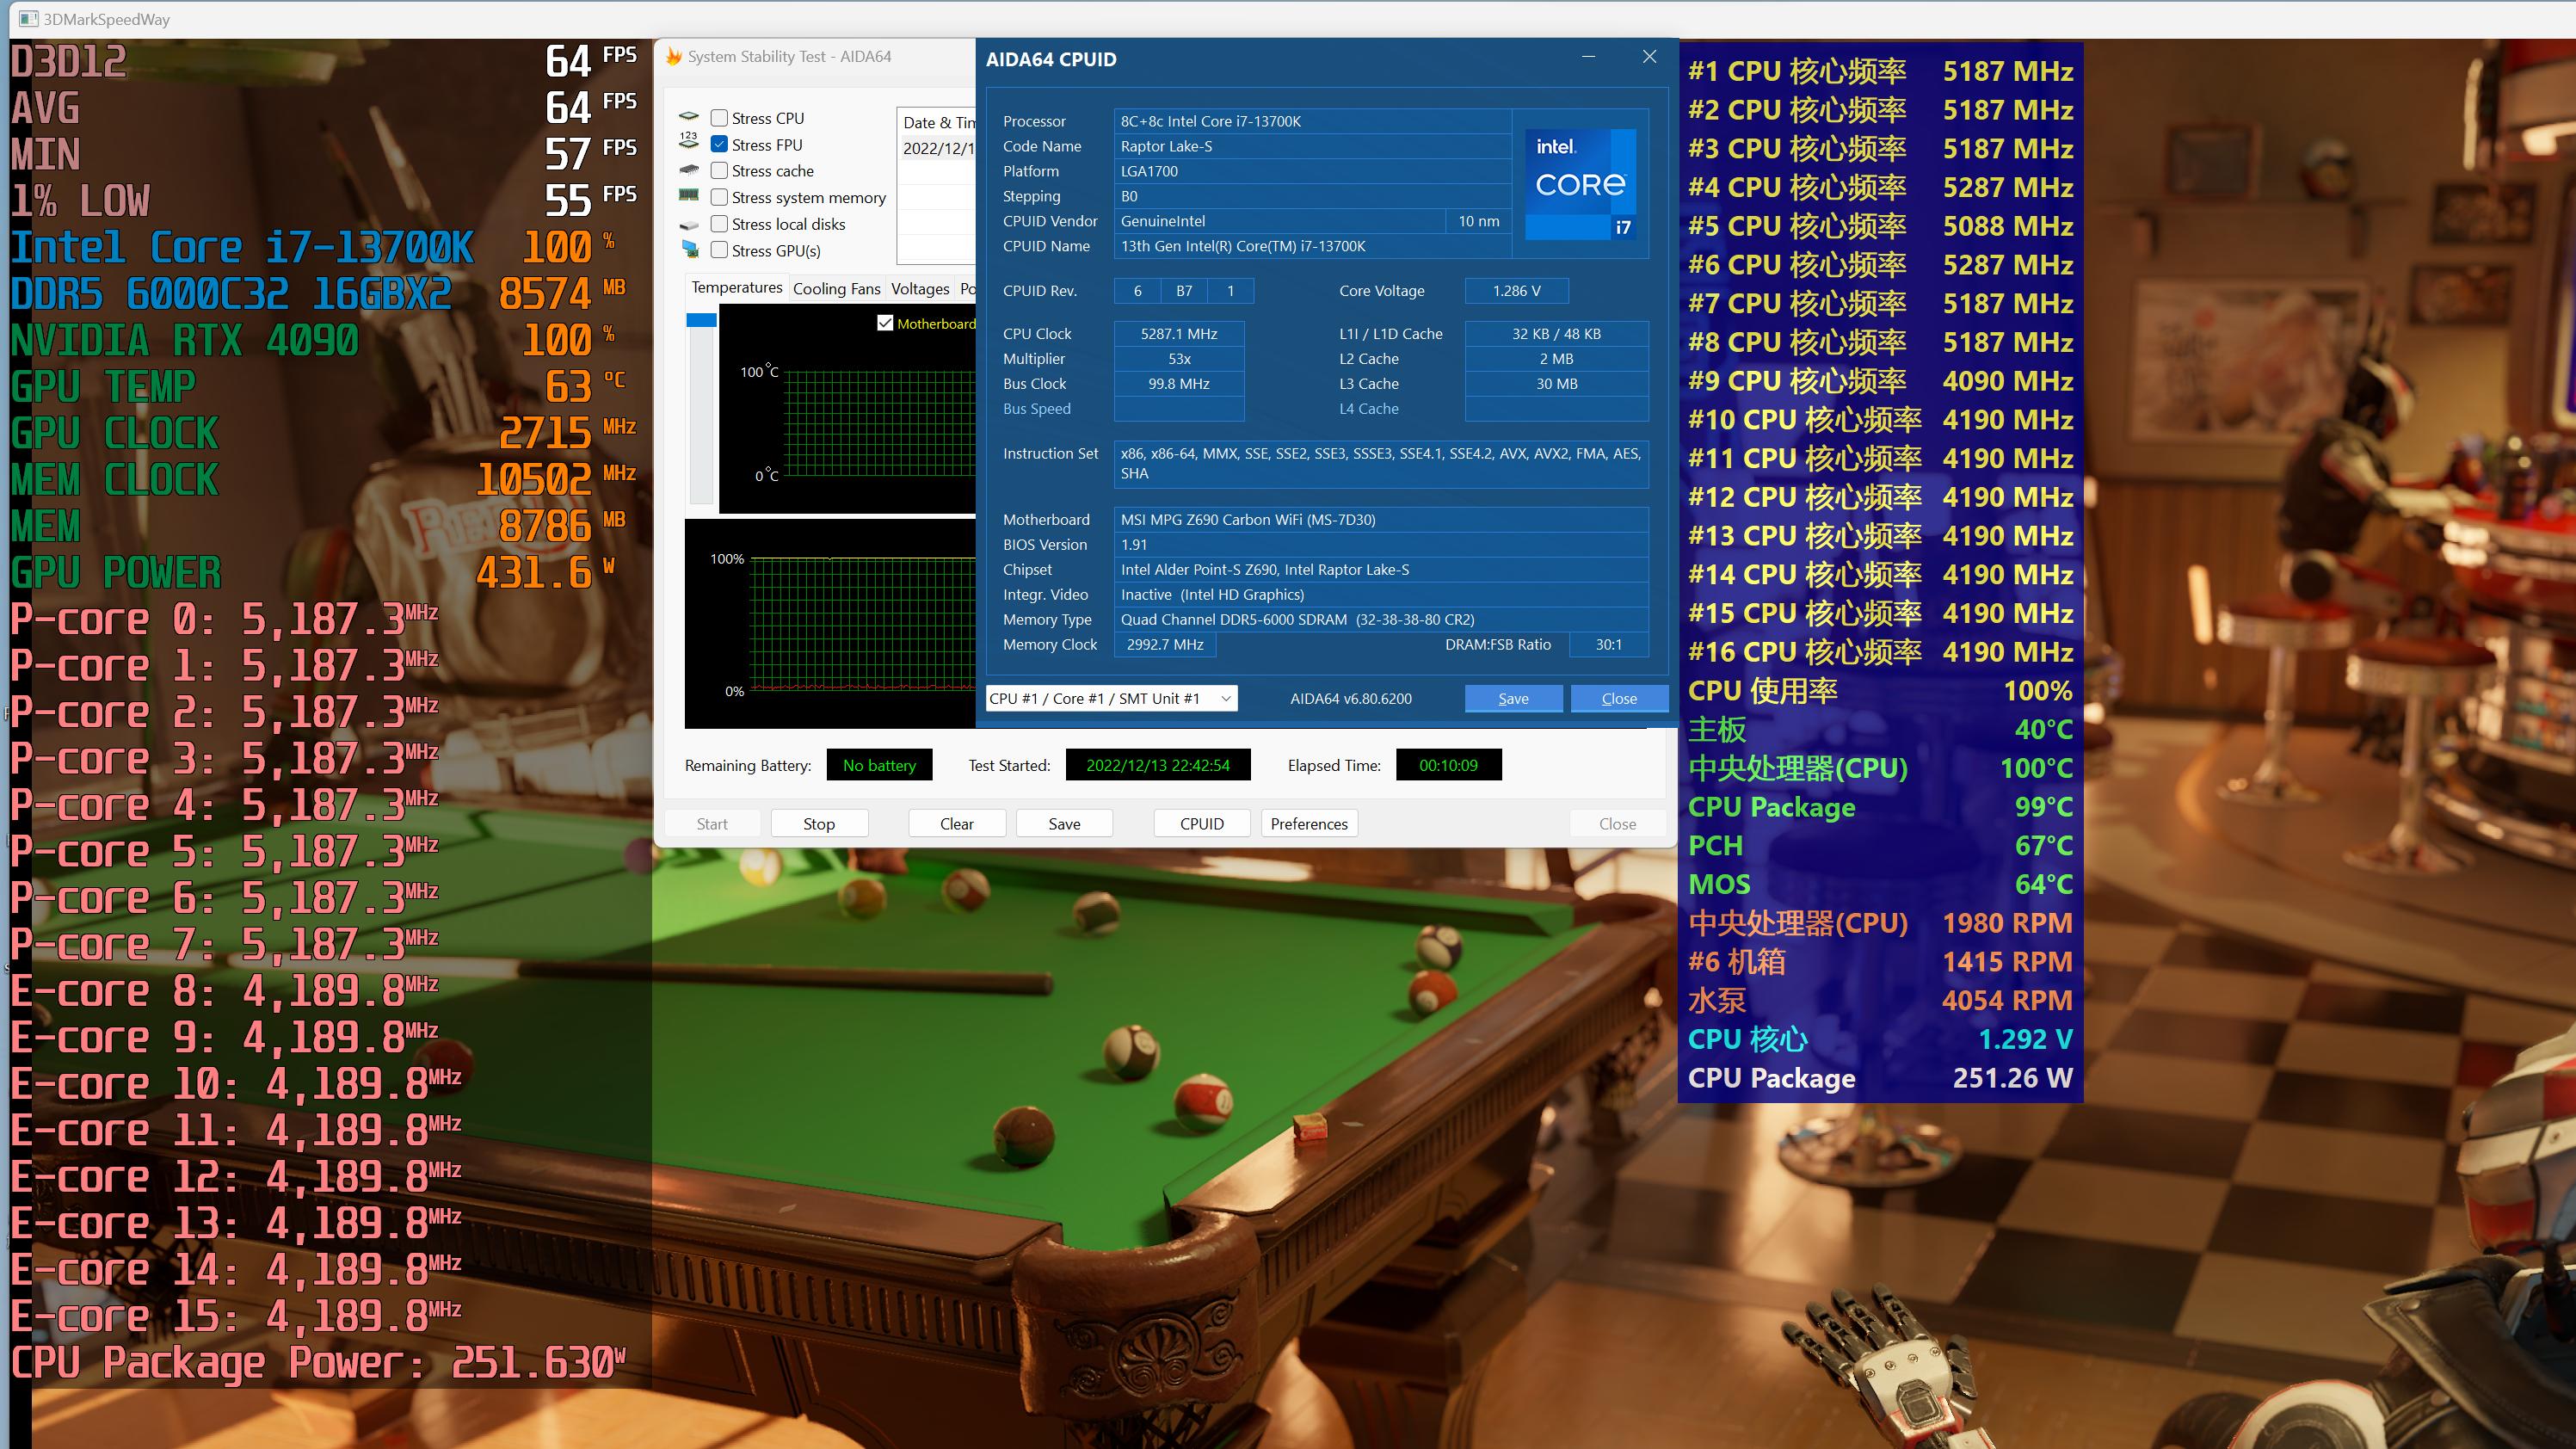The image size is (2576, 1449).
Task: Click Save in the AIDA64 CPUID window
Action: point(1512,698)
